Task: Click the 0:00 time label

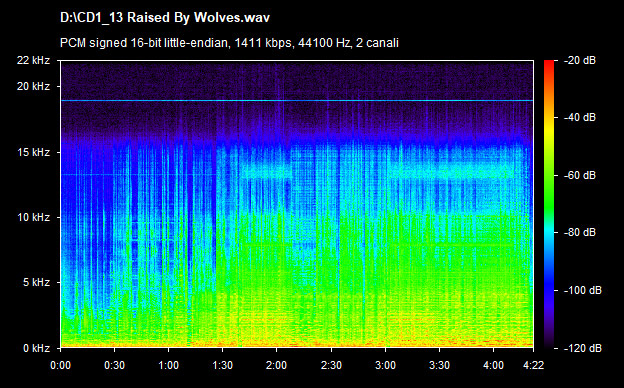Action: (60, 365)
